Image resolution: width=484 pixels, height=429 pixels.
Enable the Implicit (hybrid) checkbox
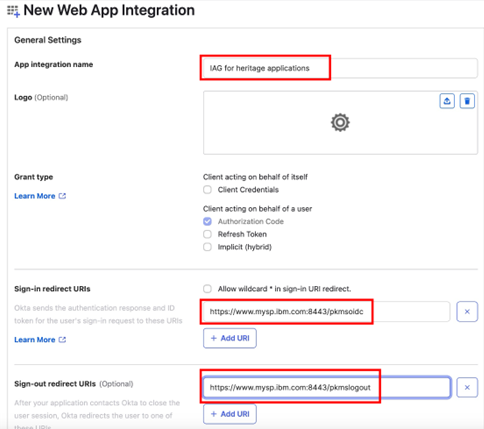point(207,247)
